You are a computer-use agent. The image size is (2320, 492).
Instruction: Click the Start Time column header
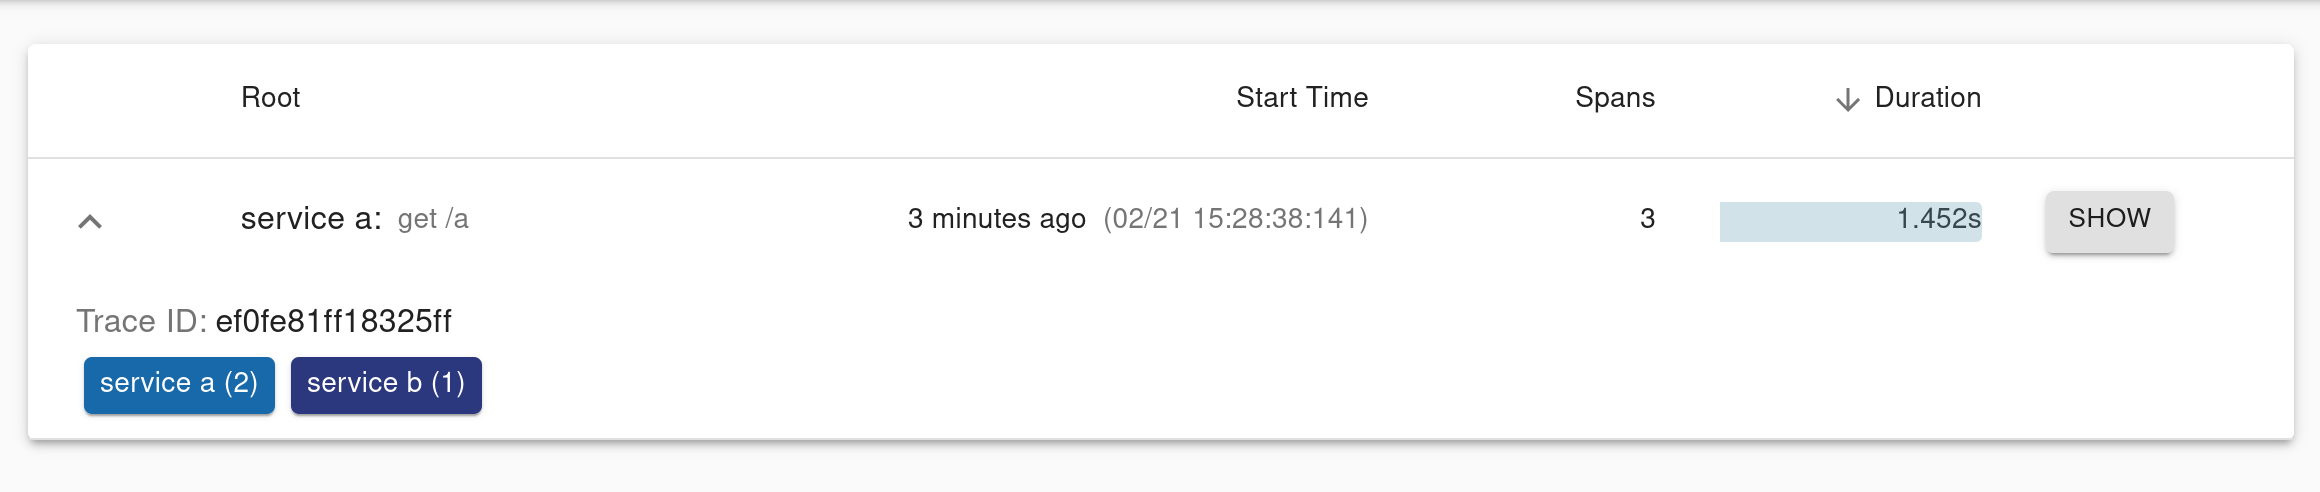[1301, 98]
